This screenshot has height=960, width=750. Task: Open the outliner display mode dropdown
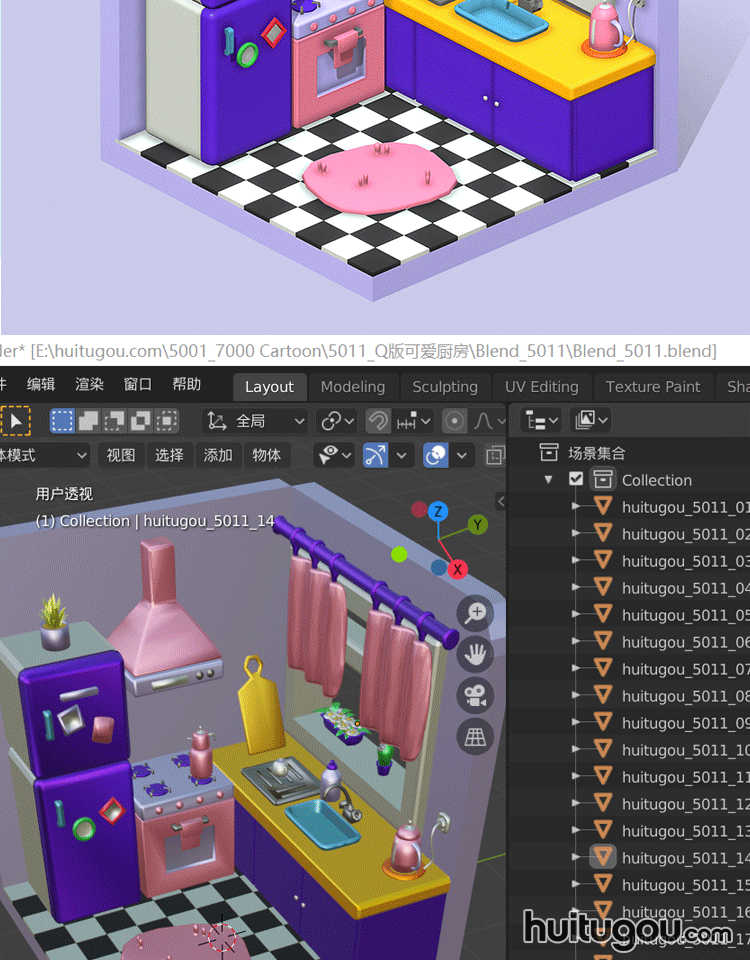click(543, 420)
